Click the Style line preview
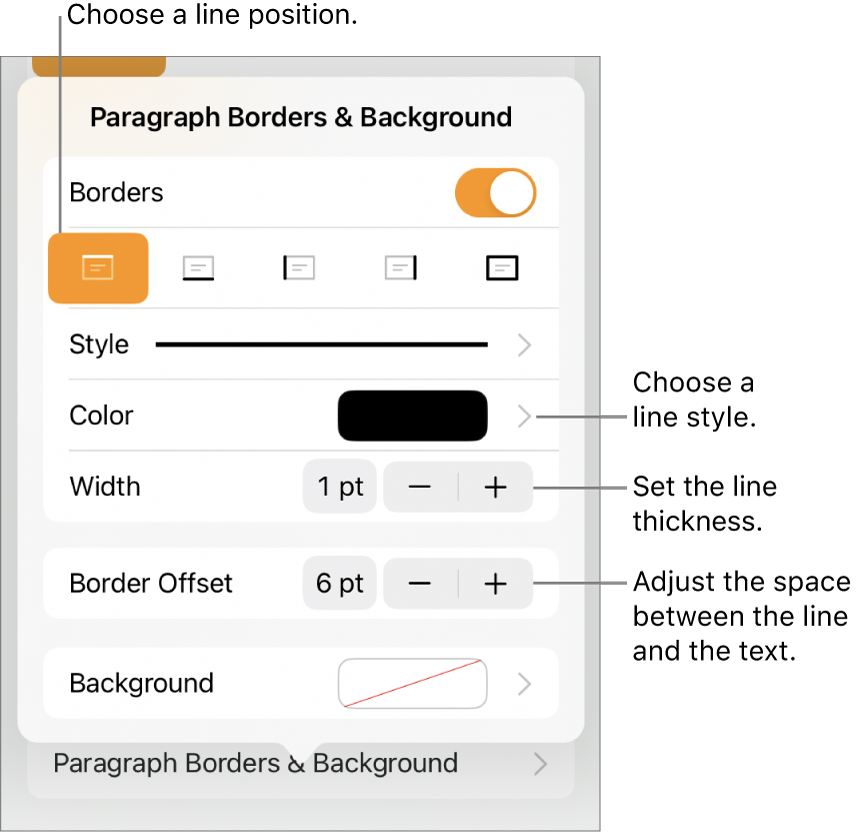Viewport: 860px width, 834px height. (x=322, y=345)
